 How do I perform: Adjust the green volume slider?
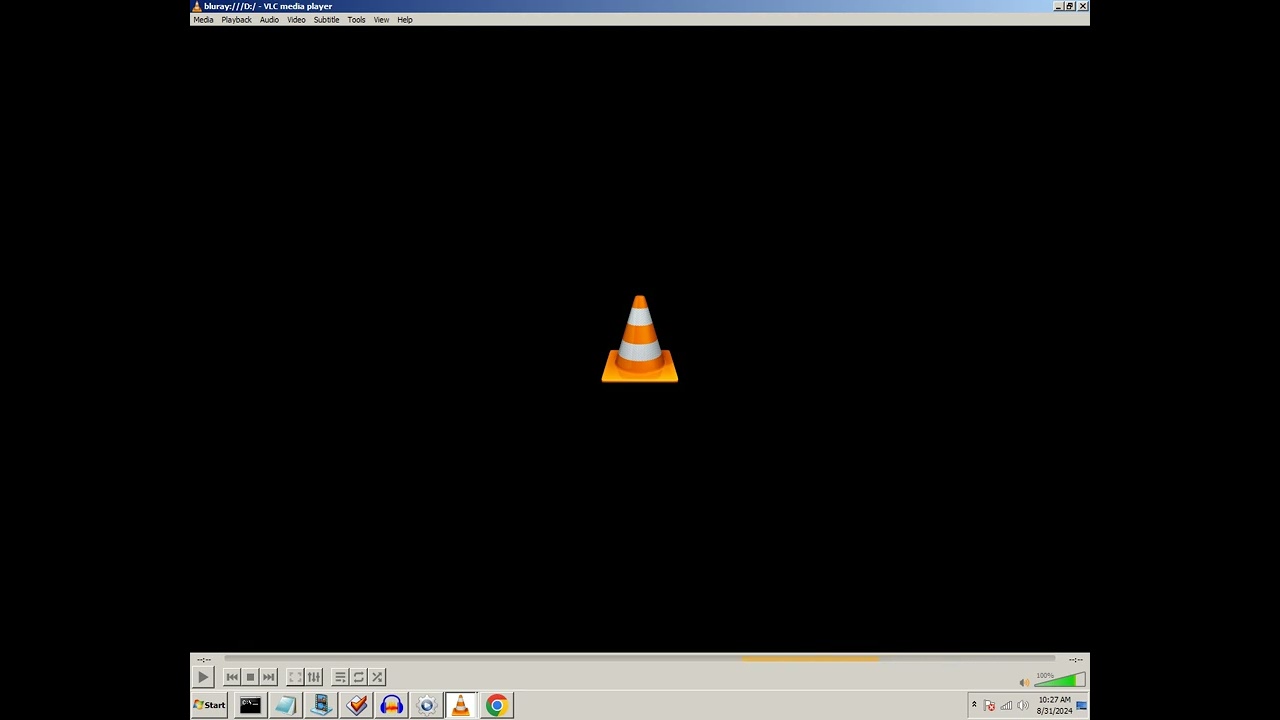(1059, 680)
